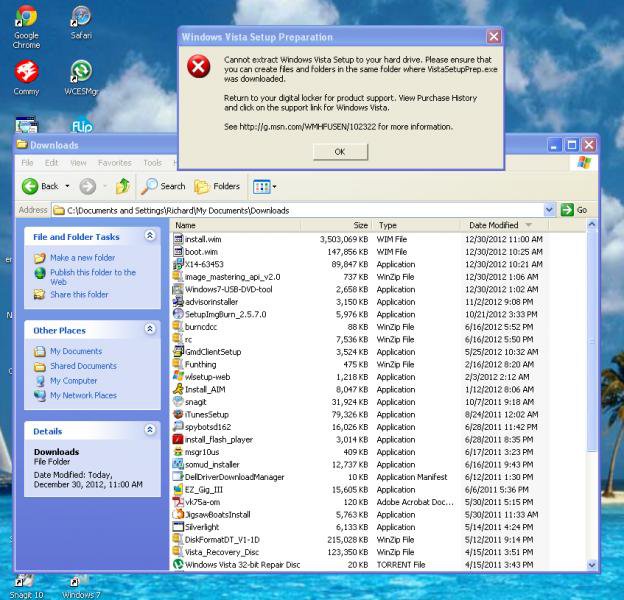Open Shared Documents link
This screenshot has height=600, width=624.
click(x=83, y=366)
